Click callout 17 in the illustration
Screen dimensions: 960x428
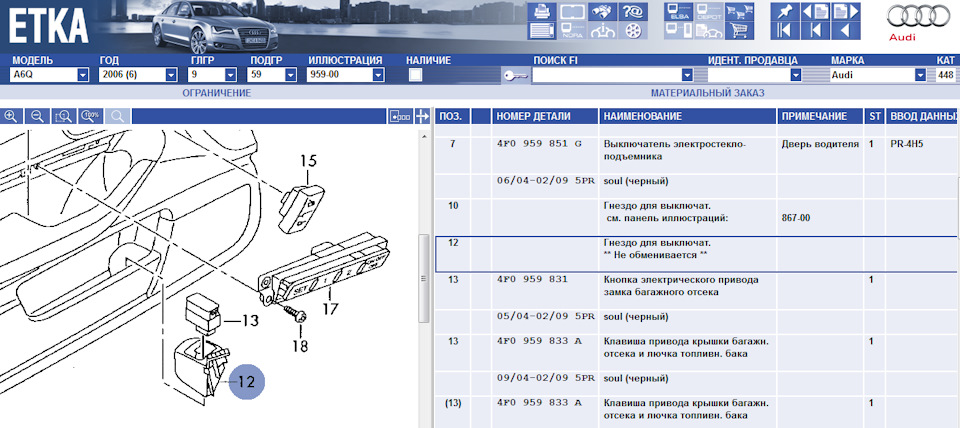pos(330,309)
